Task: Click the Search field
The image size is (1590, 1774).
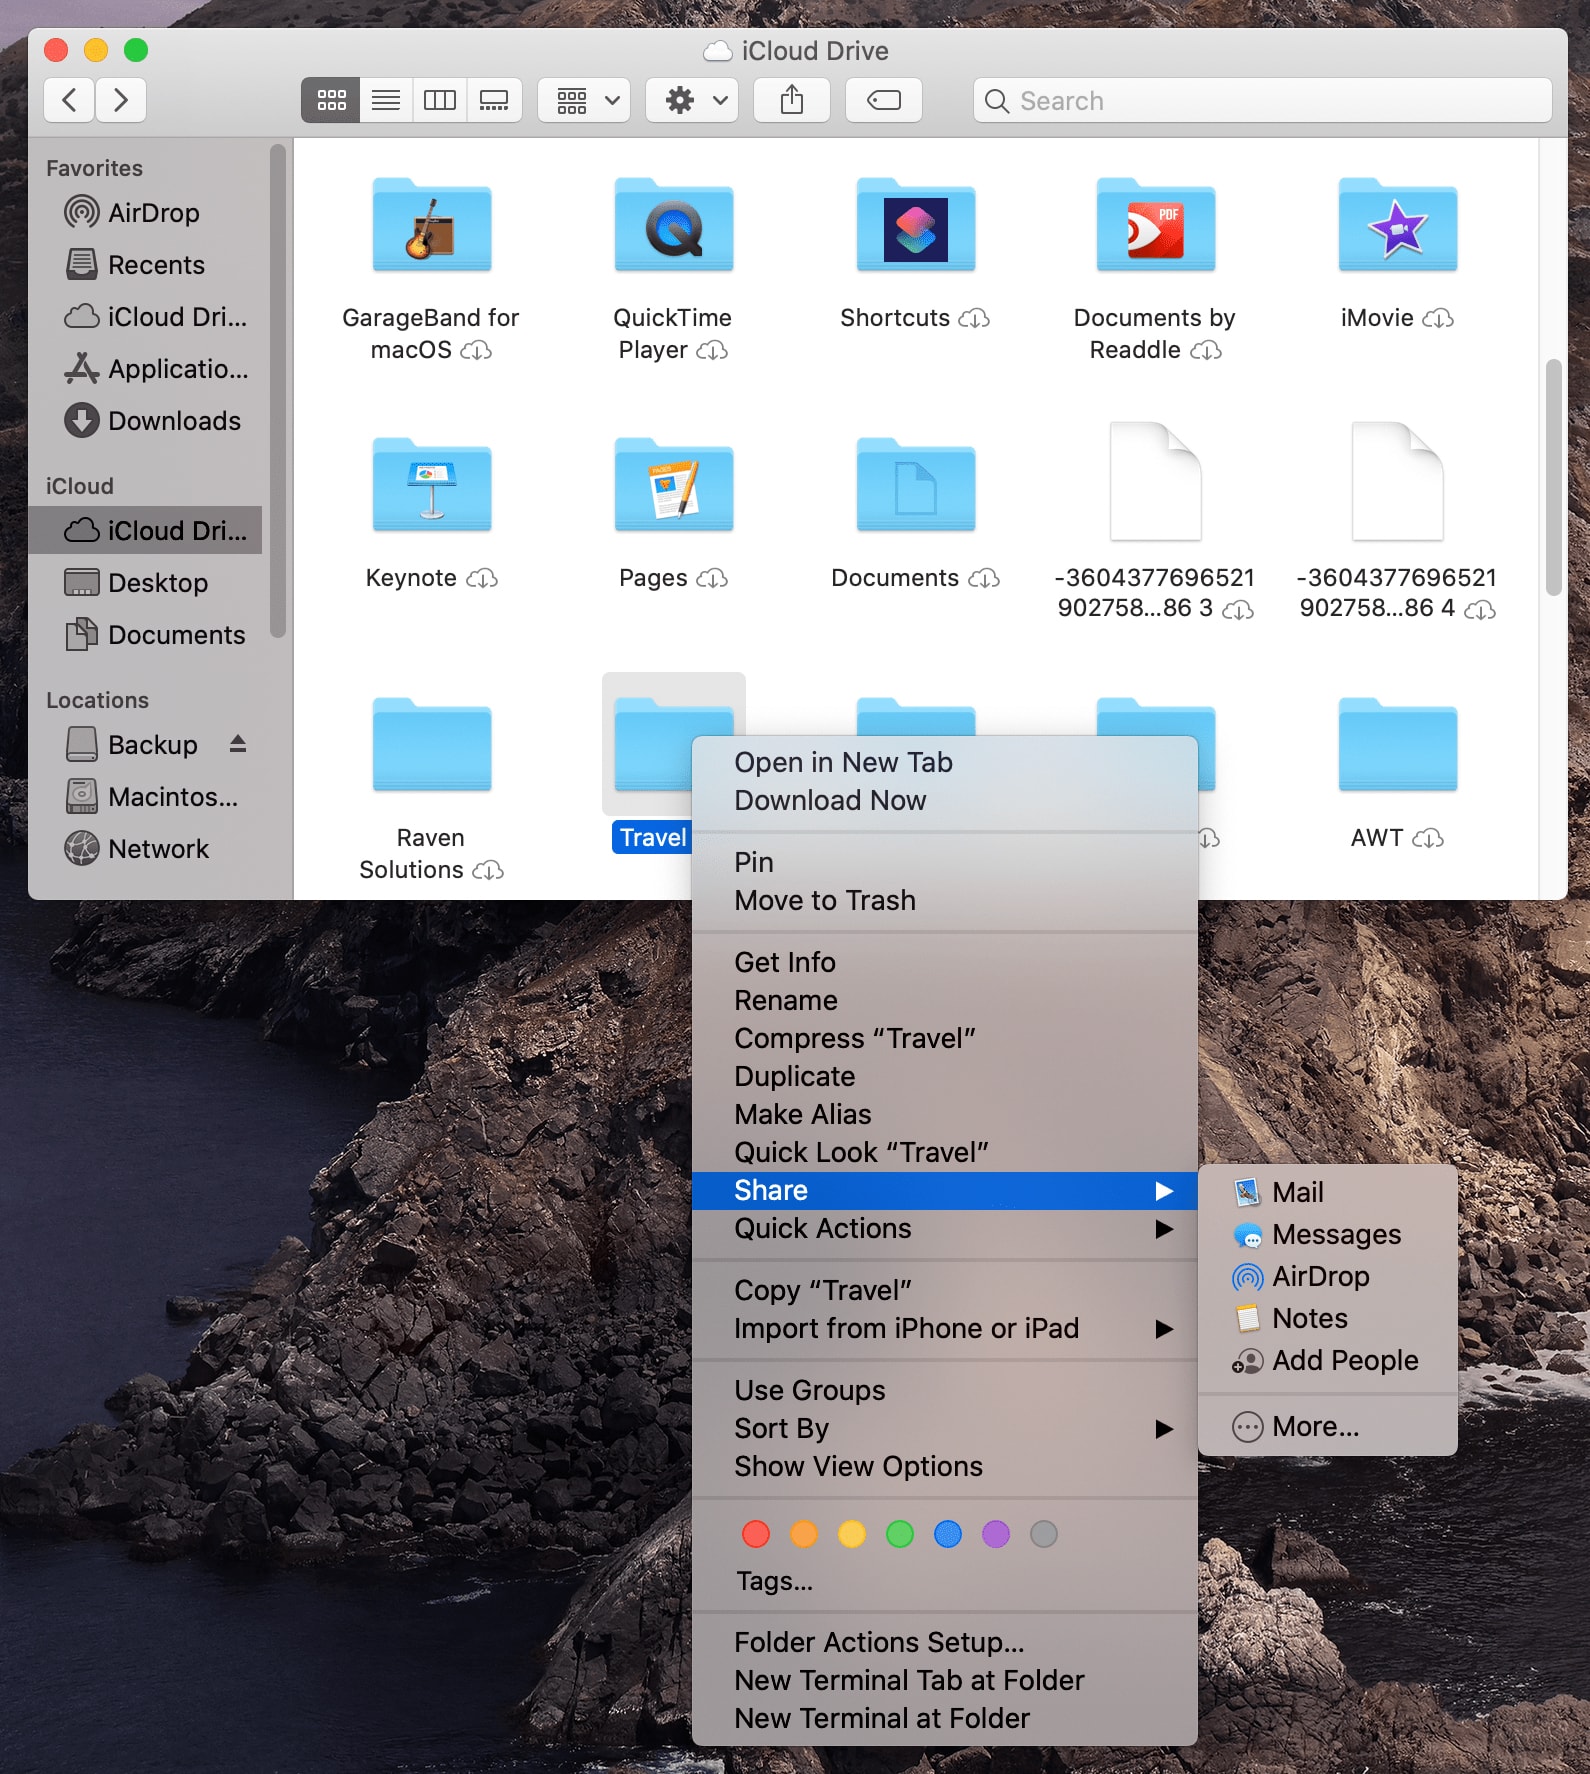Action: point(1262,100)
